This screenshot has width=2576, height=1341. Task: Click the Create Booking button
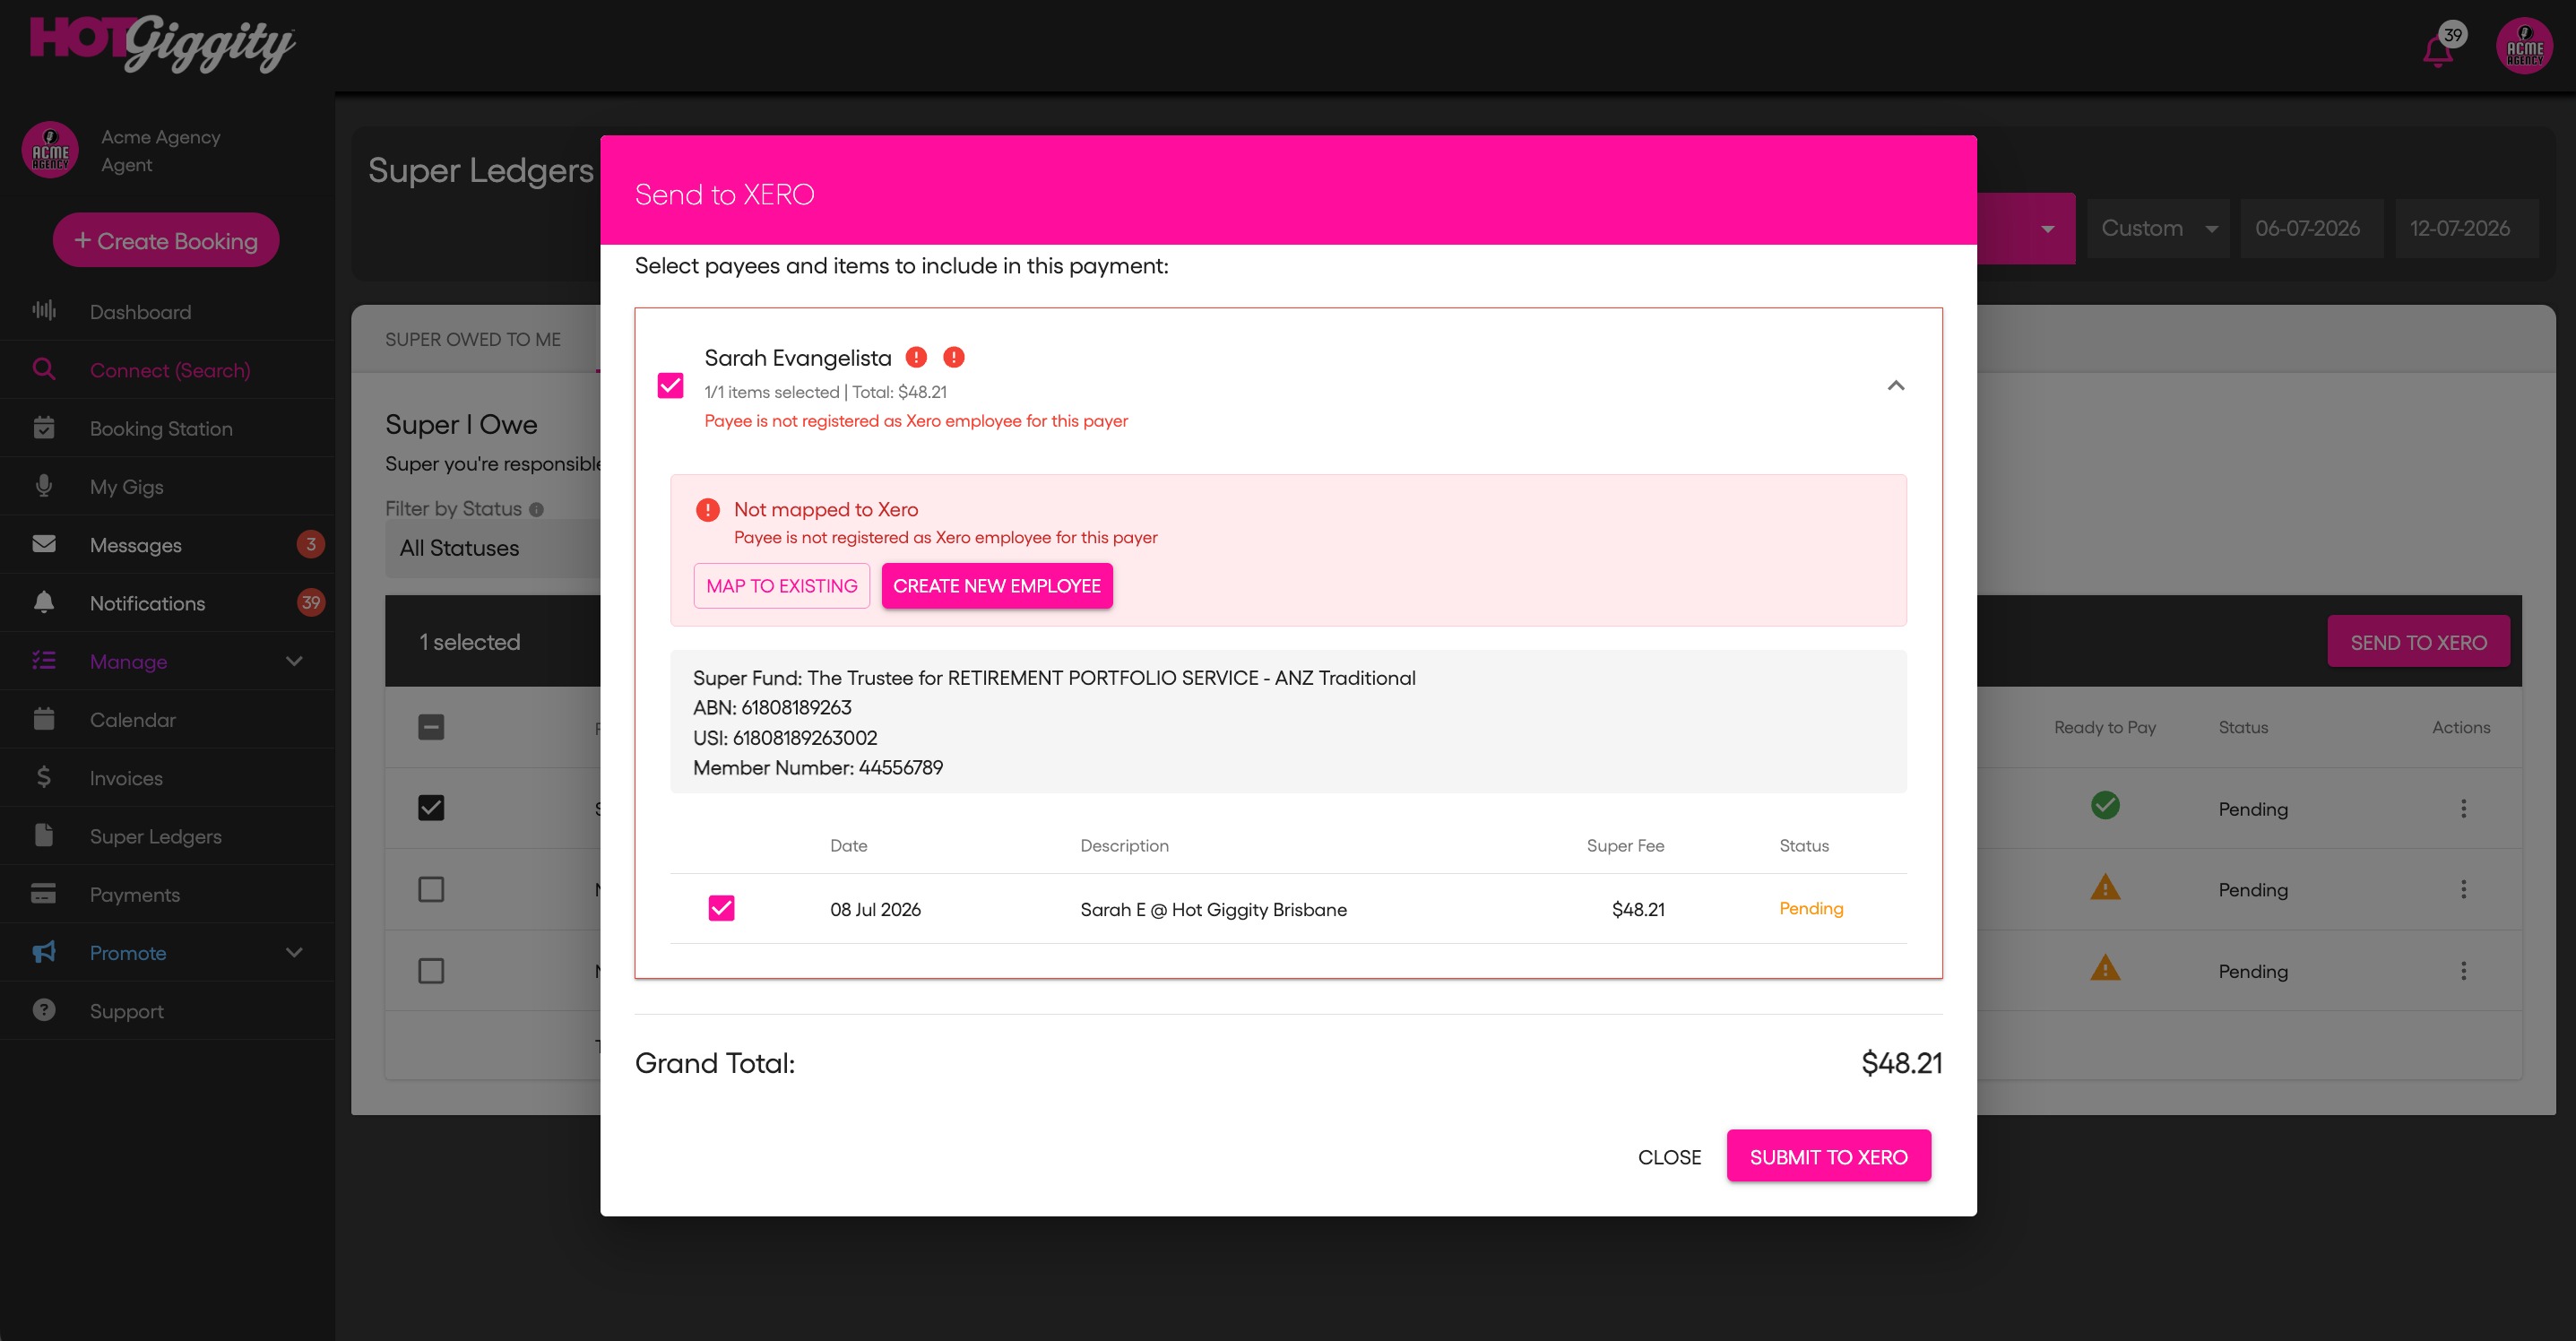166,240
